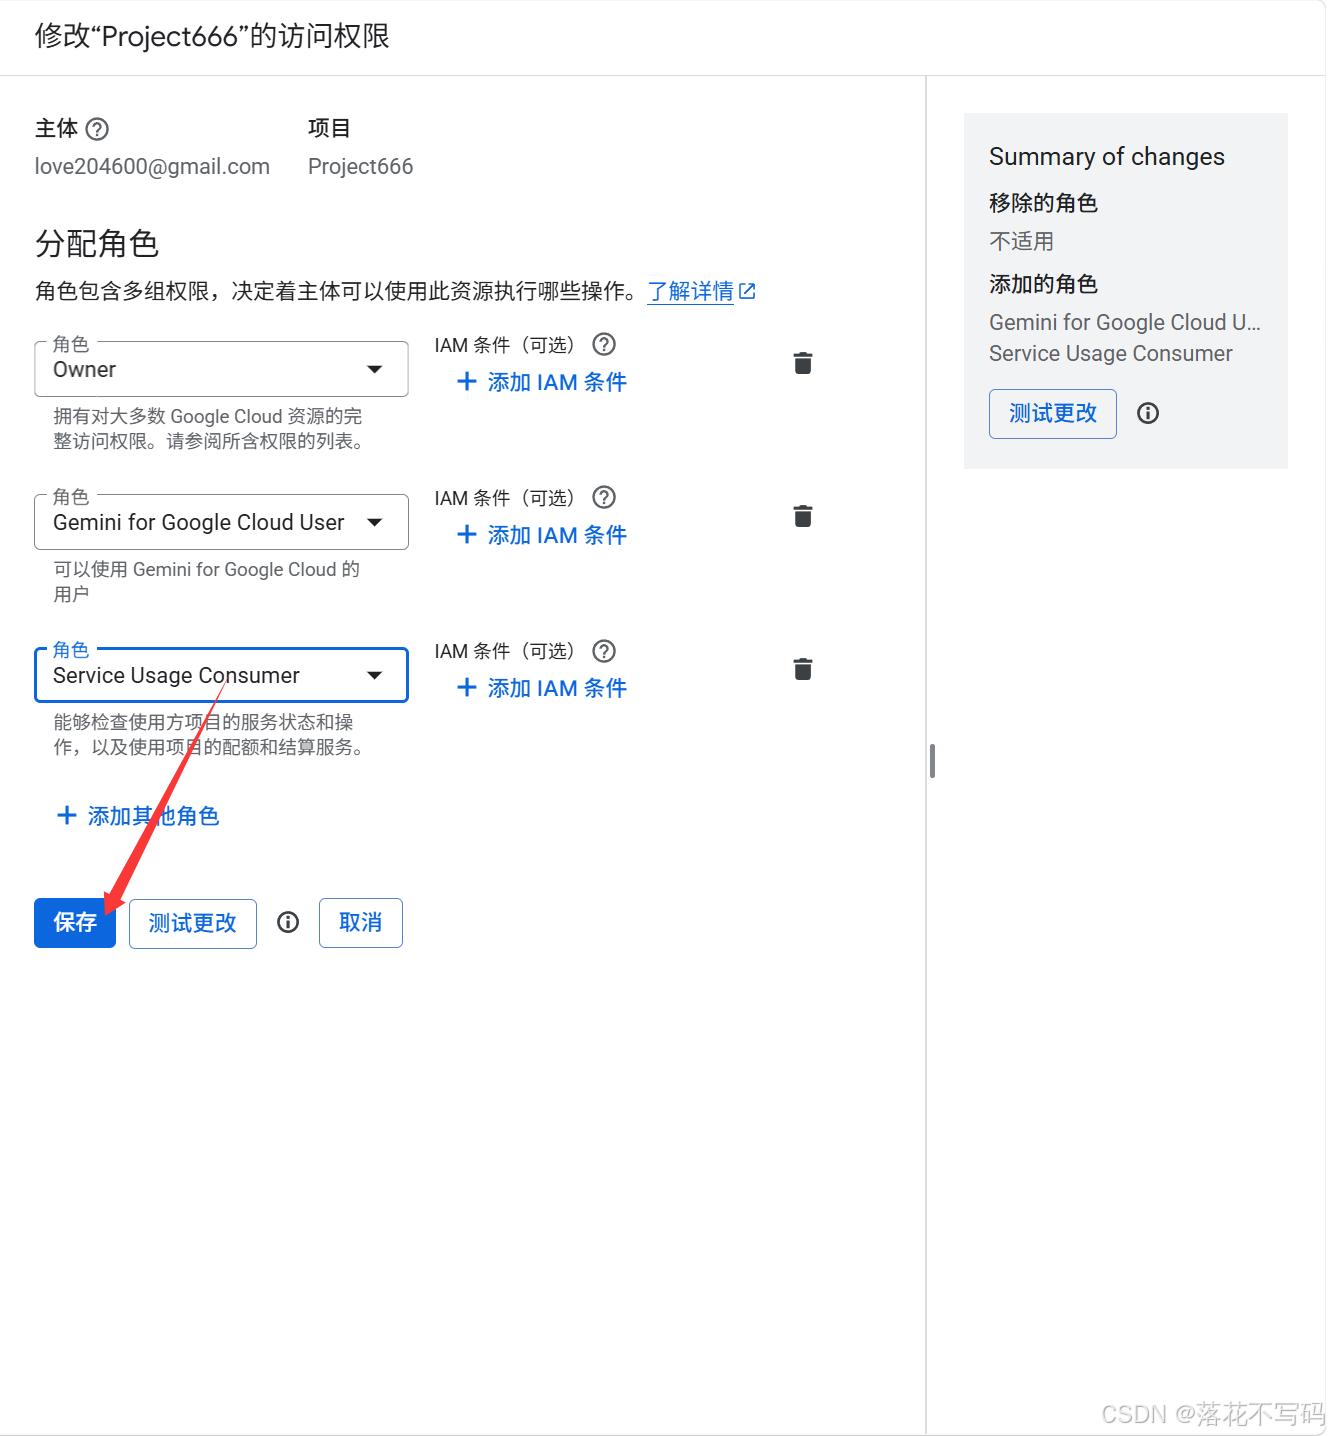Click the 不适用 value under removed roles
The width and height of the screenshot is (1329, 1436).
coord(1021,241)
